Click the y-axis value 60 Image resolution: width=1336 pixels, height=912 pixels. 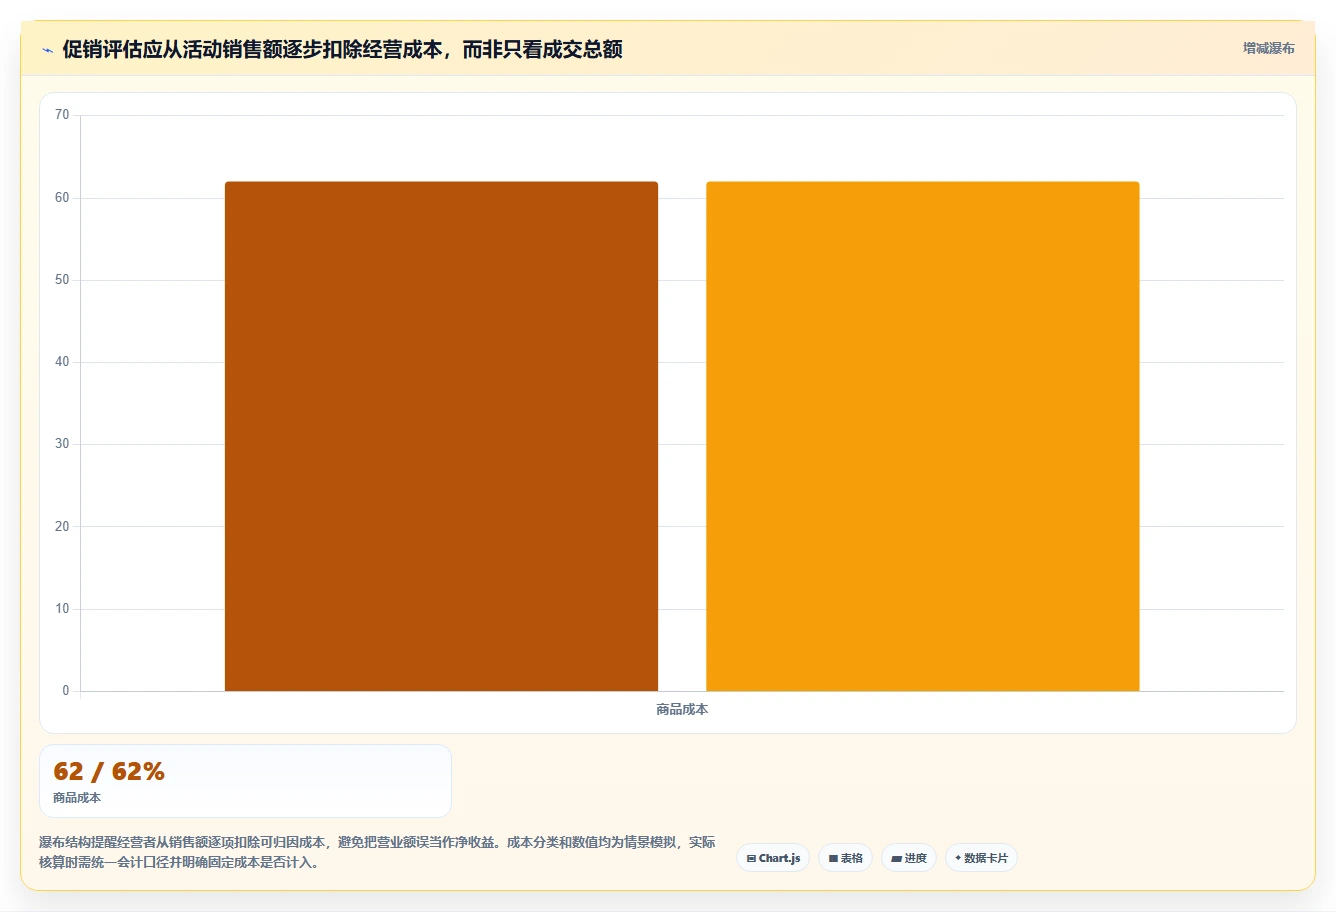(62, 198)
